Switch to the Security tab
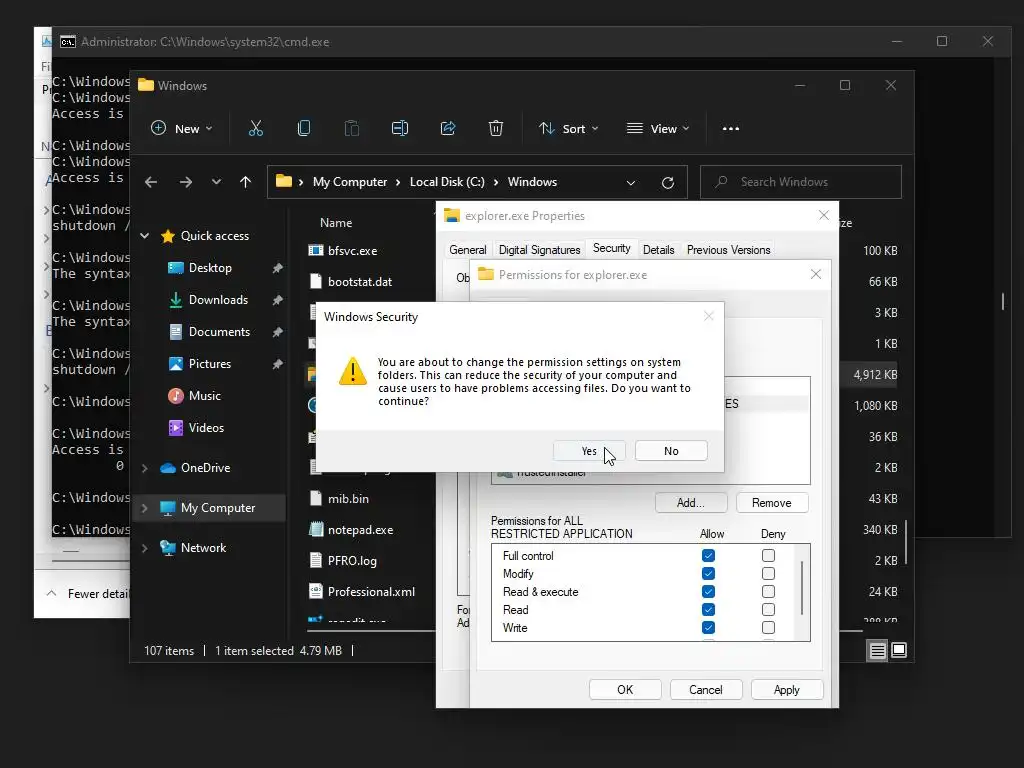This screenshot has height=768, width=1024. point(612,249)
